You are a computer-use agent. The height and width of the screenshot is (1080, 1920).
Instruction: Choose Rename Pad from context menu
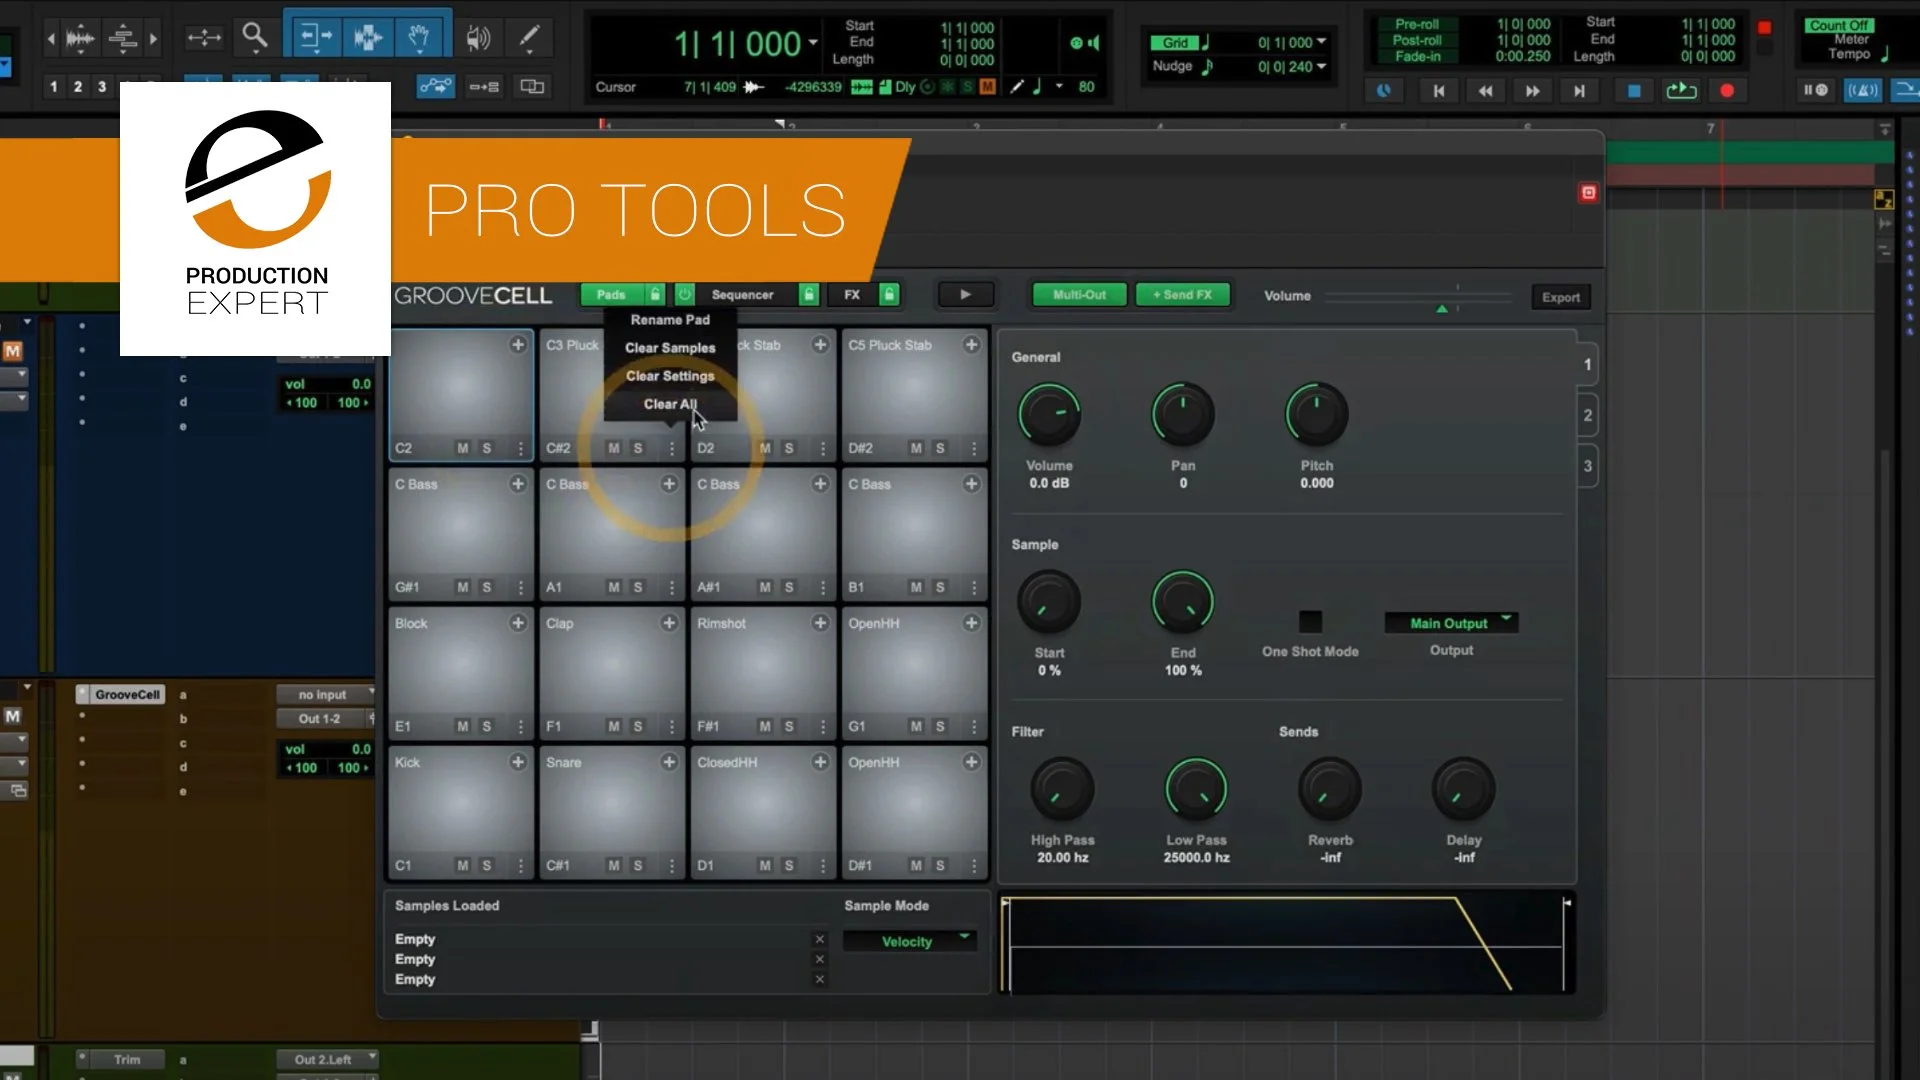click(670, 320)
